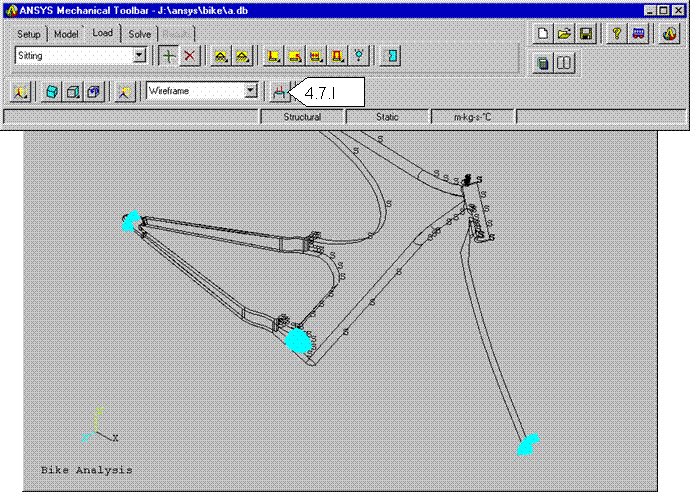This screenshot has width=690, height=492.
Task: Open a database with the folder icon
Action: click(x=564, y=34)
